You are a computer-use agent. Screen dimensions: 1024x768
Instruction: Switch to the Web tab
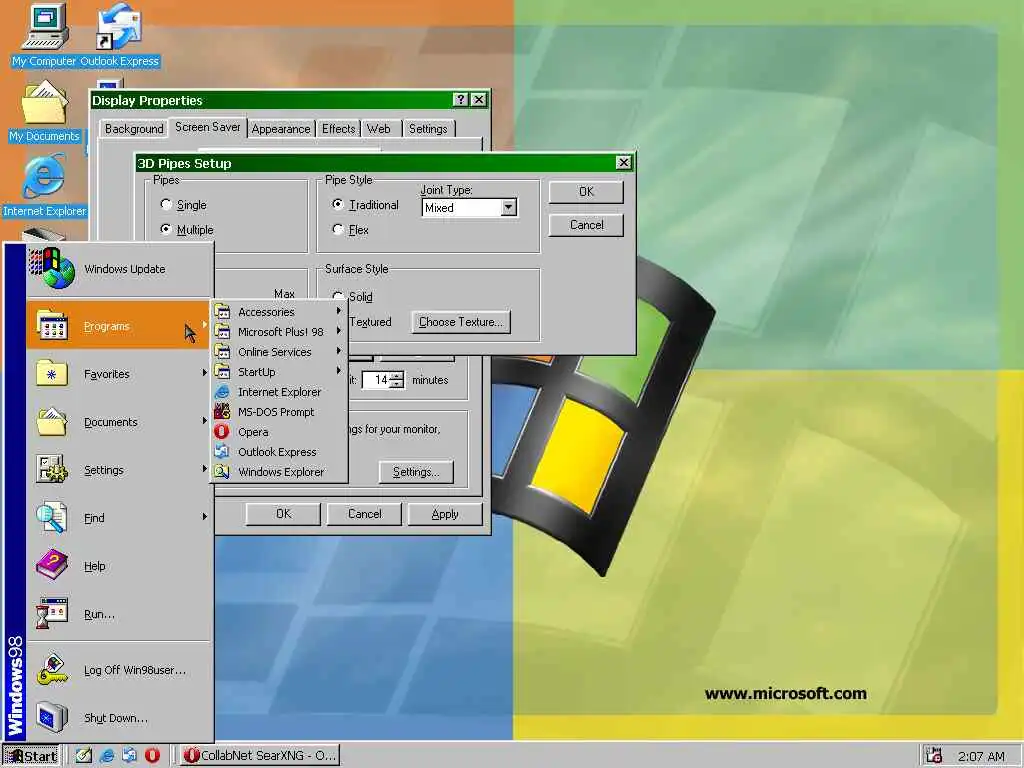click(379, 129)
